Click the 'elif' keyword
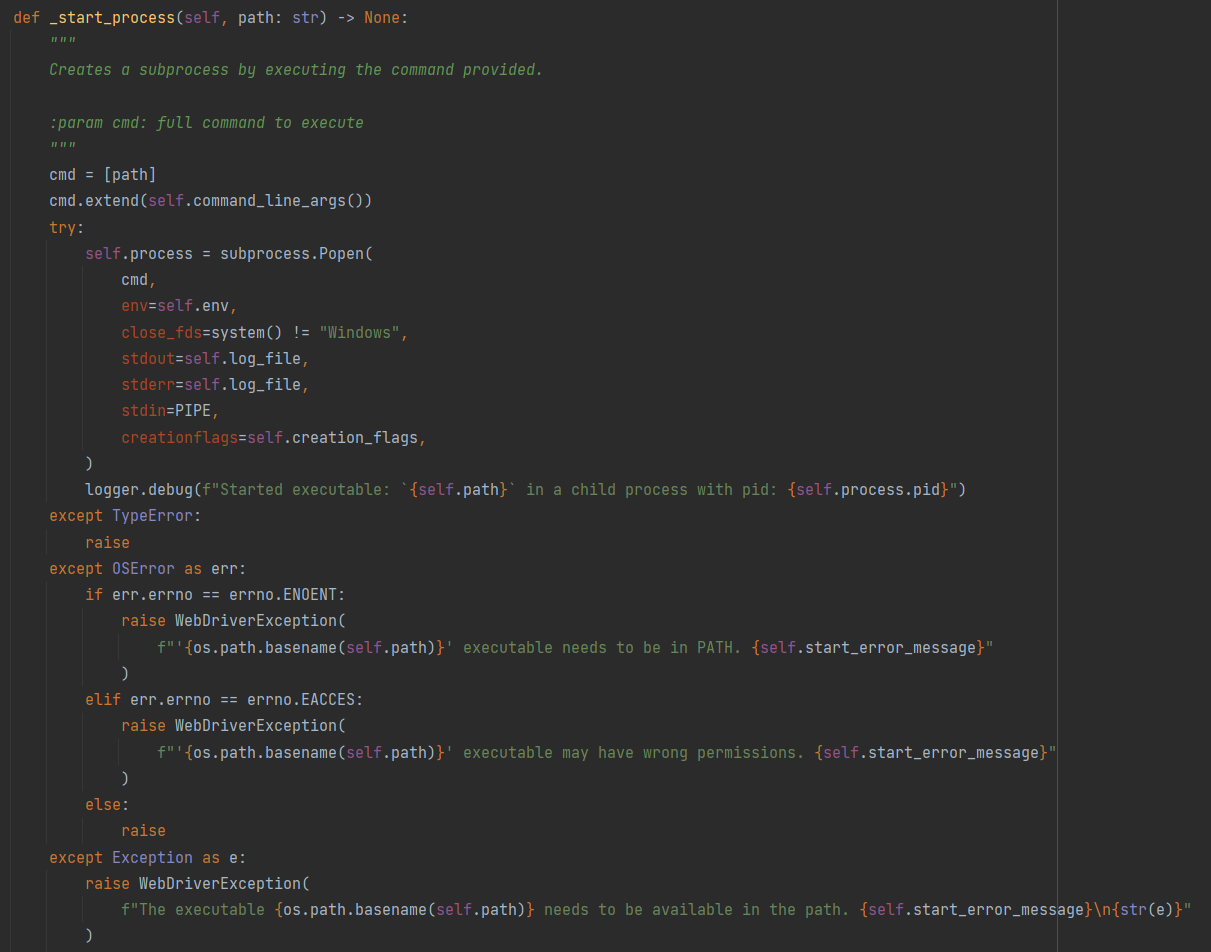Viewport: 1211px width, 952px height. coord(103,699)
